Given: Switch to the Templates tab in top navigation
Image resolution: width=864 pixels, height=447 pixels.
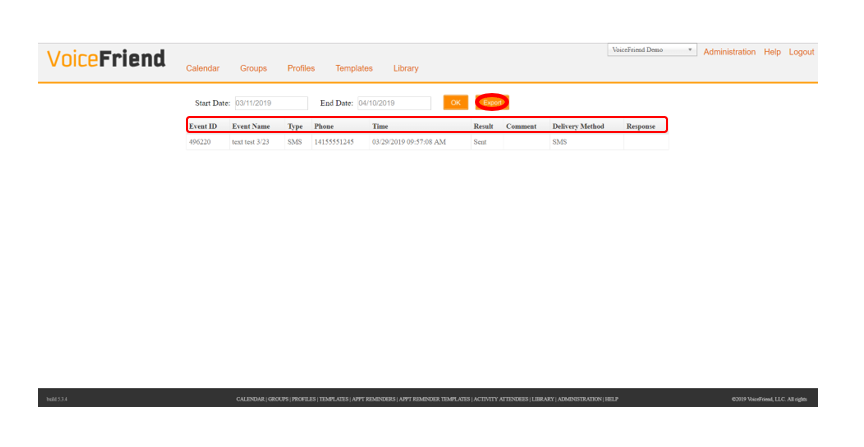Looking at the screenshot, I should point(354,68).
